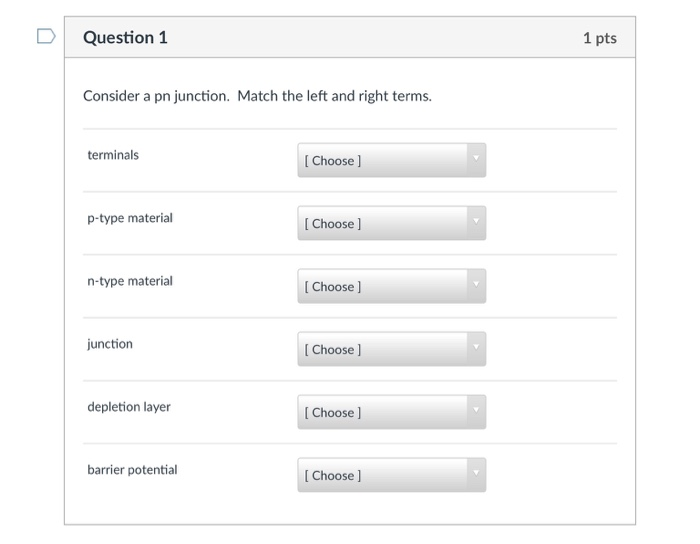Open the barrier potential Choose dropdown
Viewport: 700px width, 544px height.
pos(392,475)
